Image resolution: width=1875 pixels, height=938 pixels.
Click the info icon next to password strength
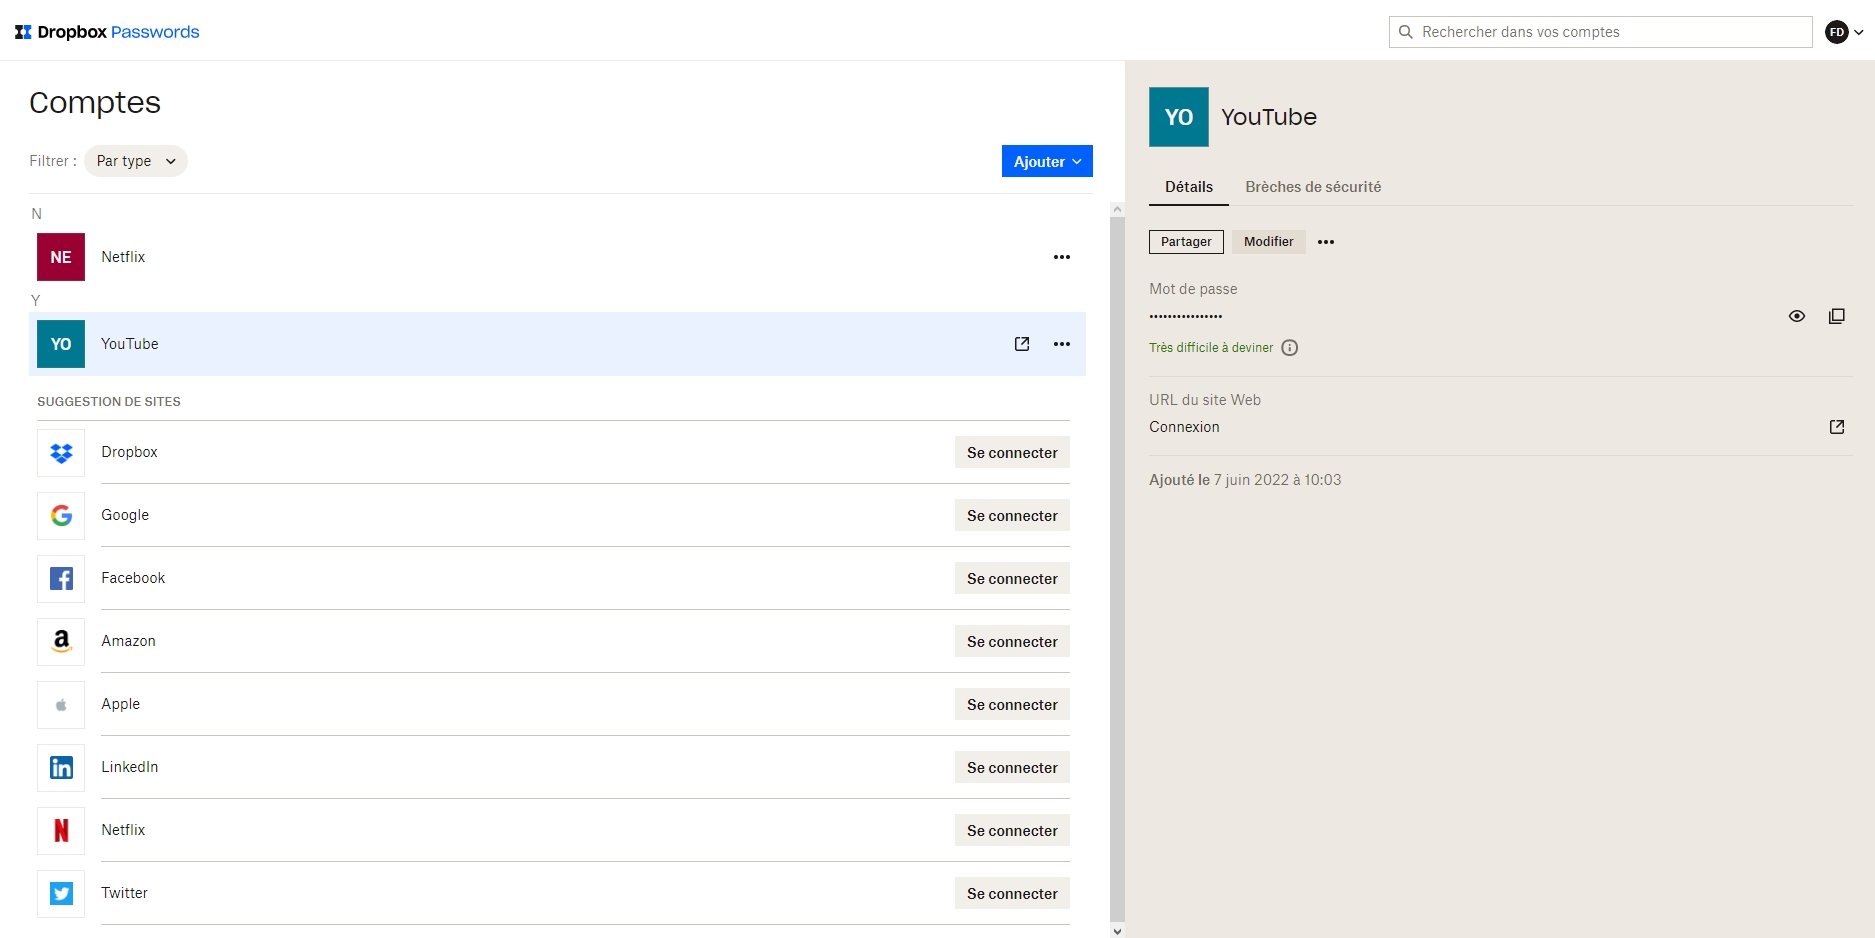(x=1290, y=347)
